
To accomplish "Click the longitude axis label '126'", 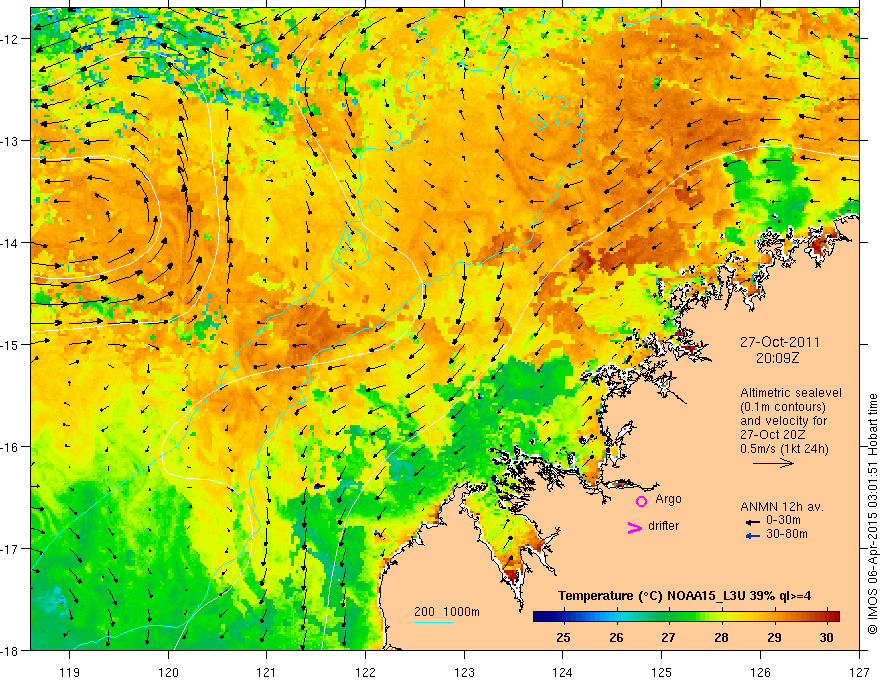I will point(760,672).
